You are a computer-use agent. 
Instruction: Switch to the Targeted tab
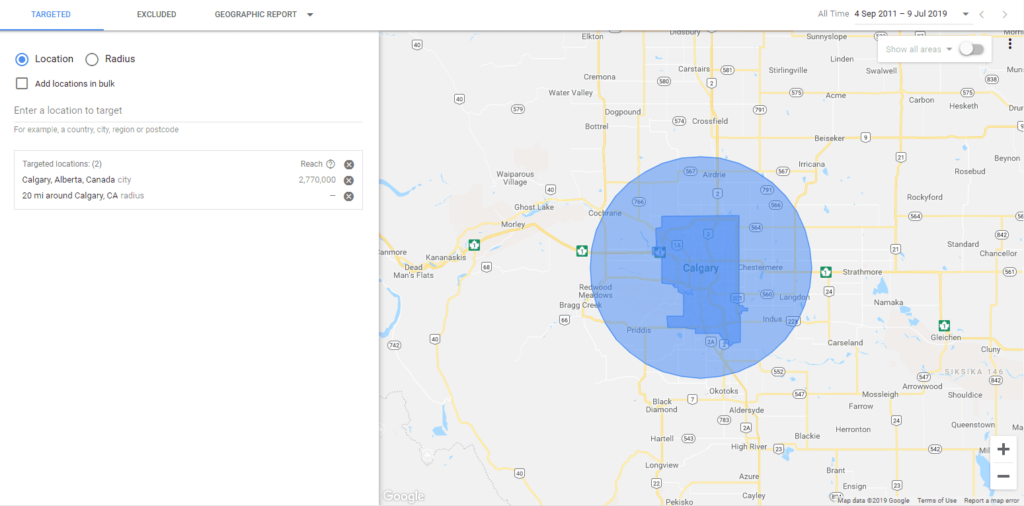[x=50, y=15]
